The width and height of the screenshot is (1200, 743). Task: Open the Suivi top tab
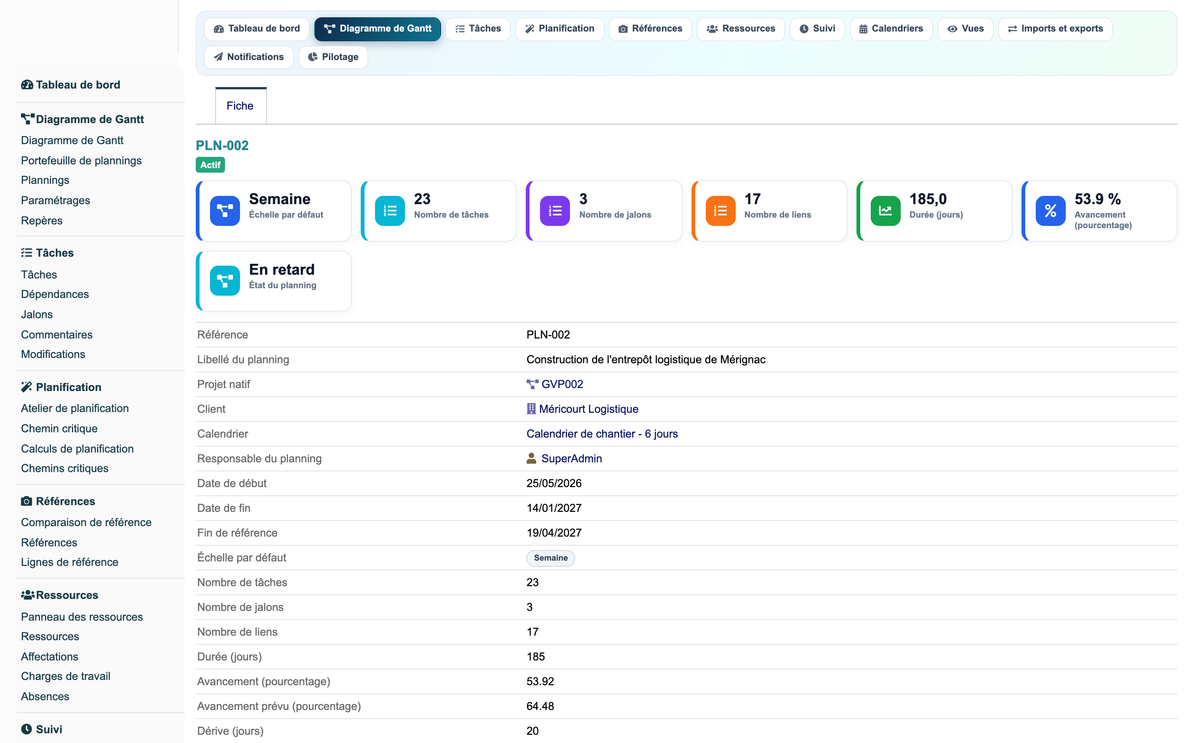click(x=817, y=29)
